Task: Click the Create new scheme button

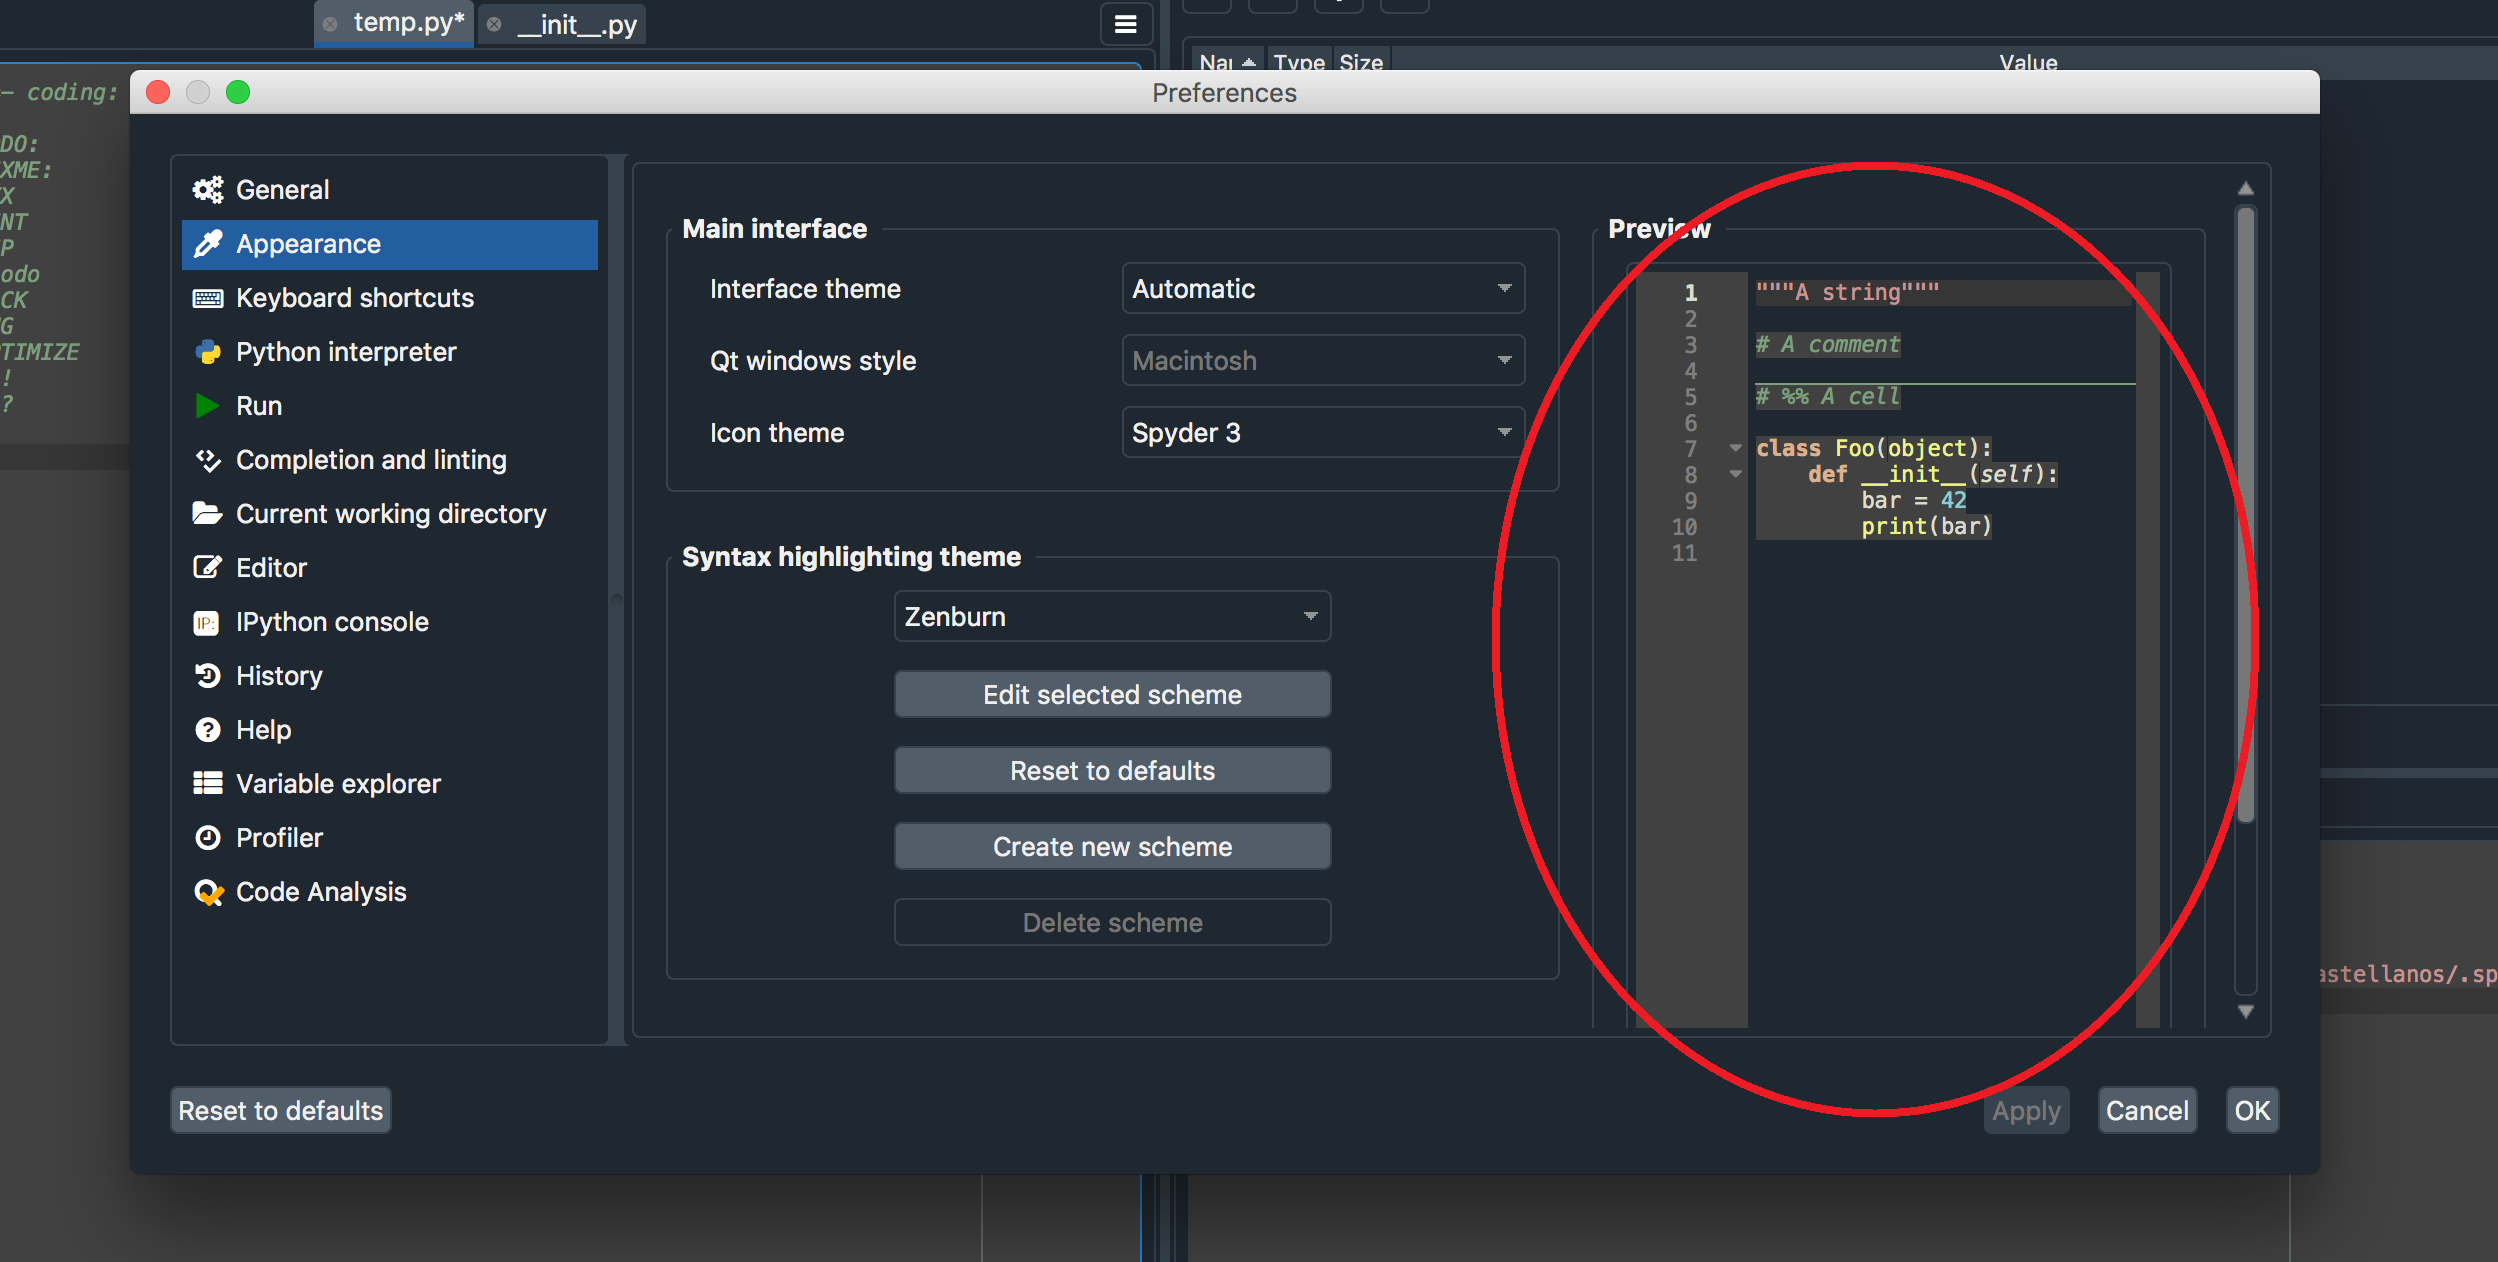Action: click(1111, 845)
